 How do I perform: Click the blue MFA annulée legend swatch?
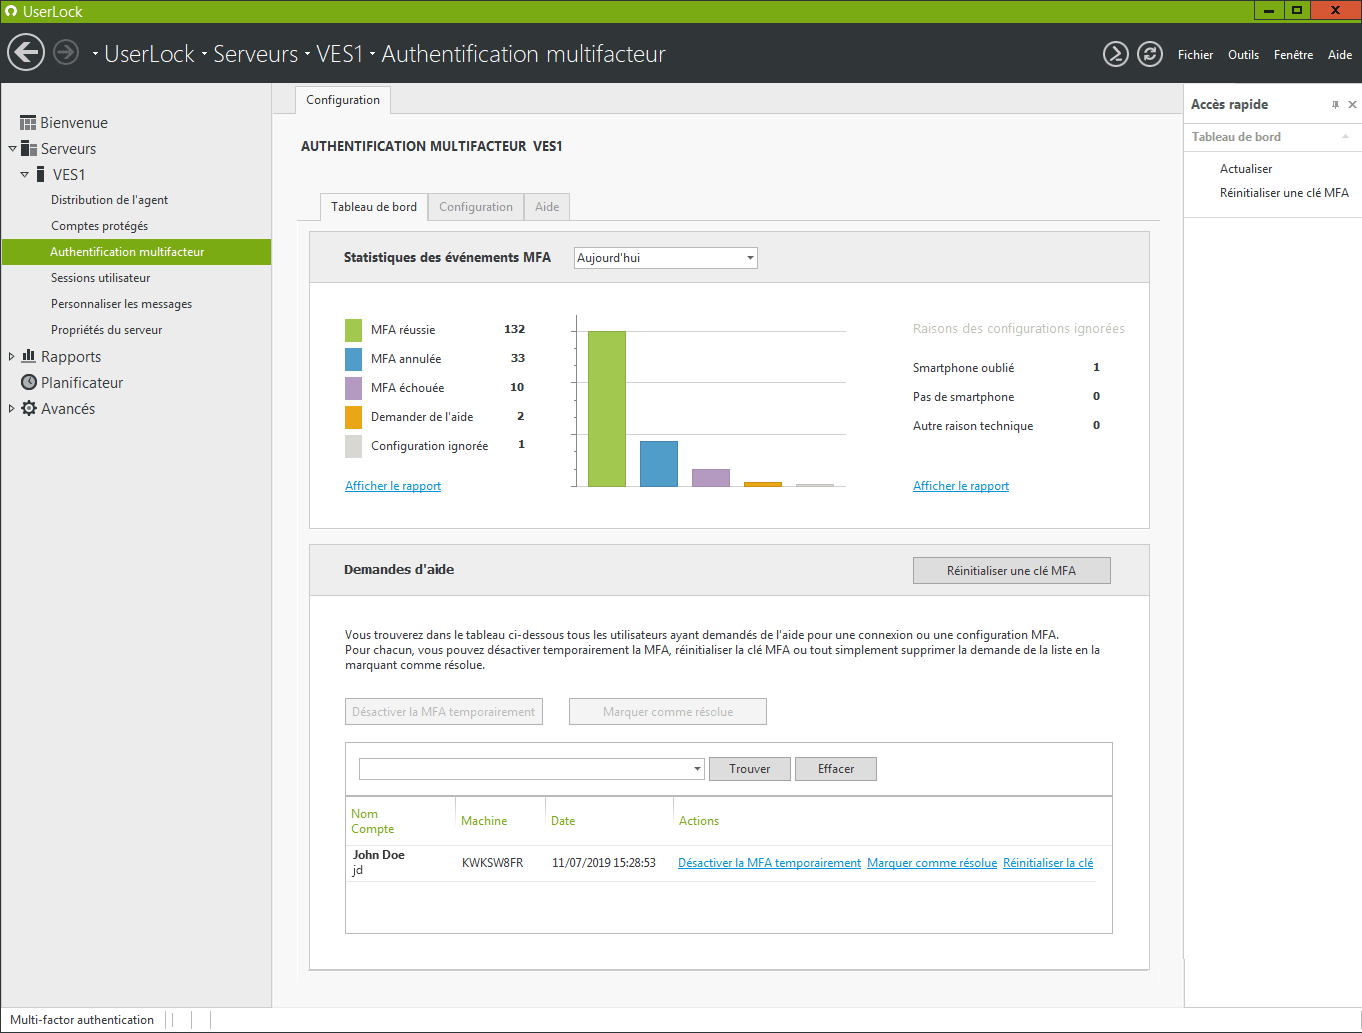pos(353,359)
